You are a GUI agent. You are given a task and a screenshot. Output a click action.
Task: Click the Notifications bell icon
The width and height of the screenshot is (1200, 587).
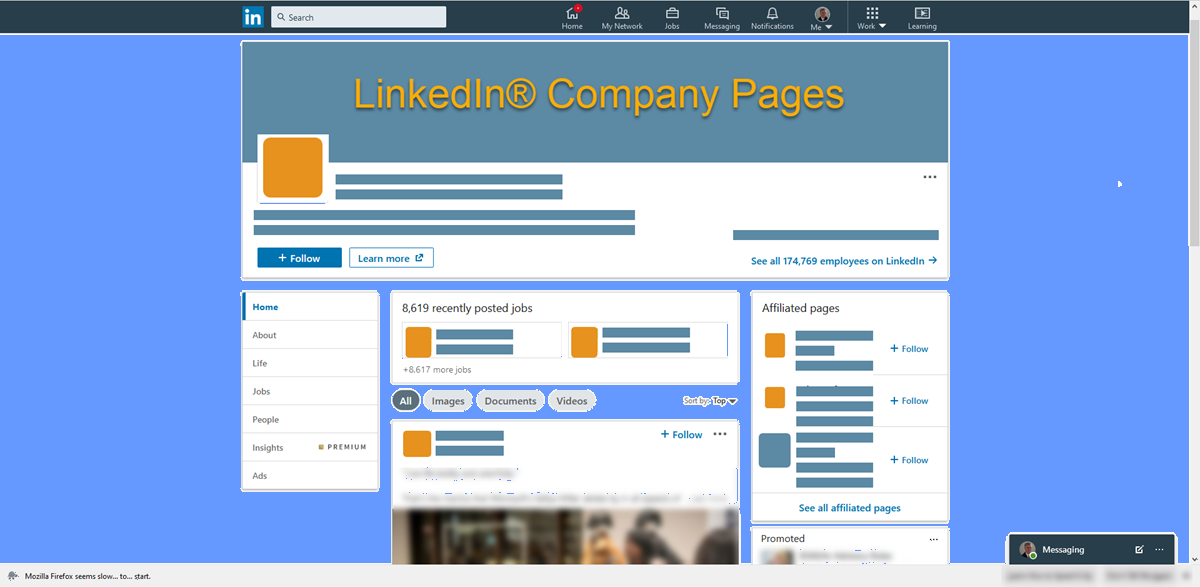point(772,17)
